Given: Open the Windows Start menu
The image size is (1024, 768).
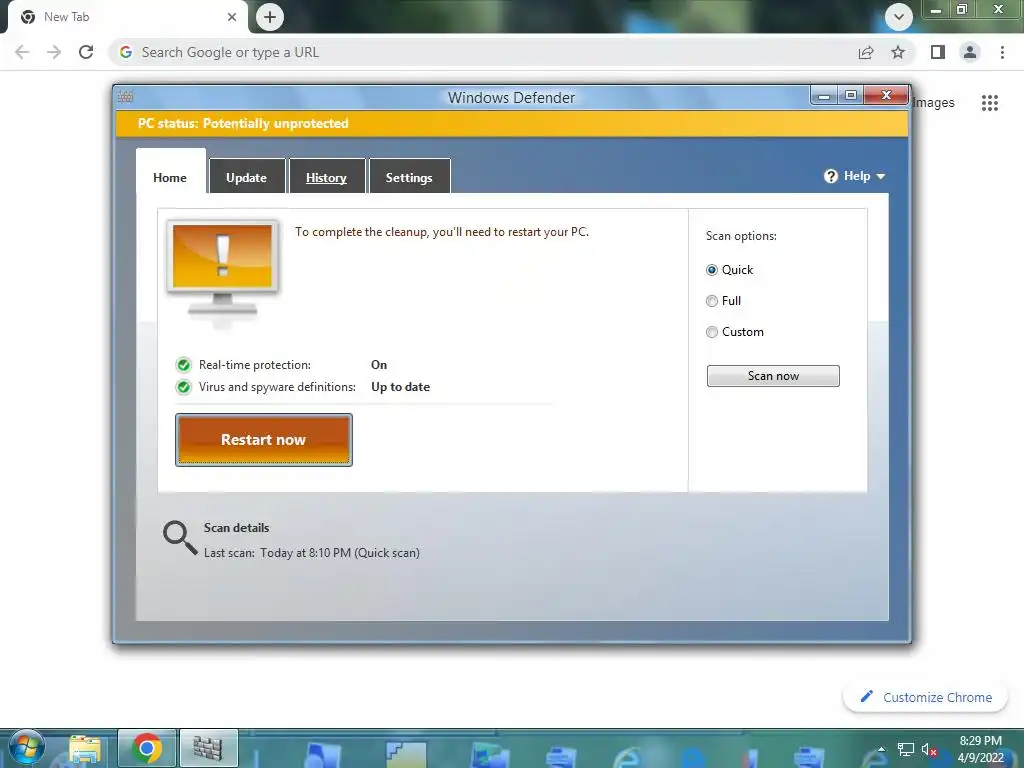Looking at the screenshot, I should point(27,748).
